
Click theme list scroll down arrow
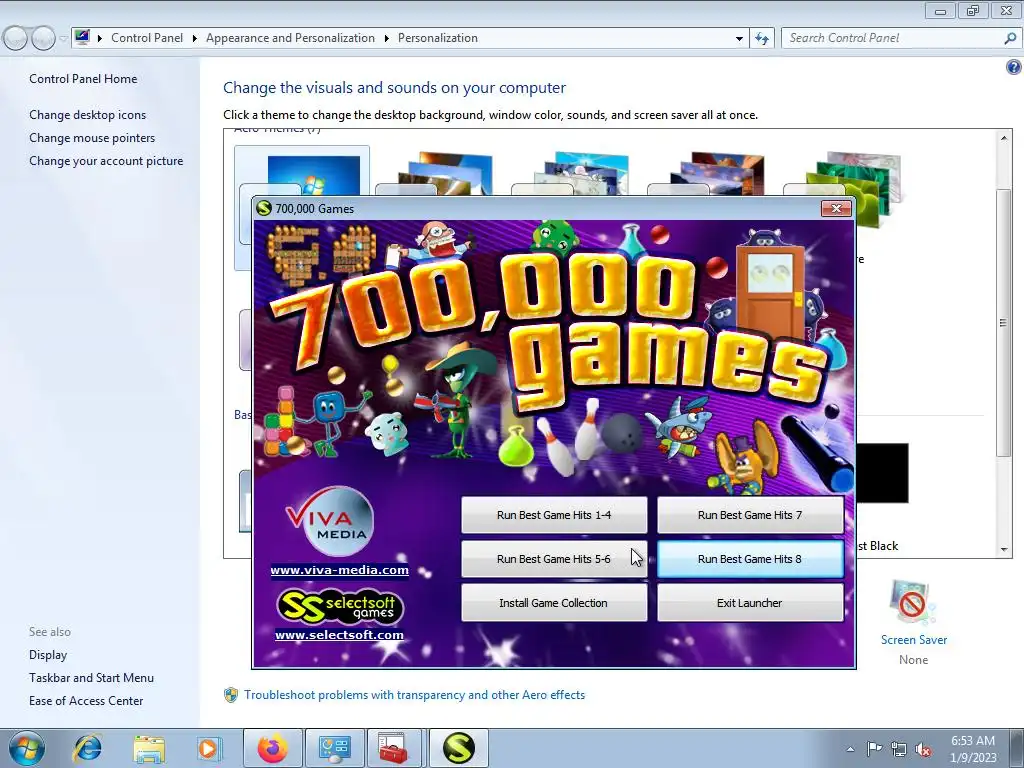coord(1004,550)
